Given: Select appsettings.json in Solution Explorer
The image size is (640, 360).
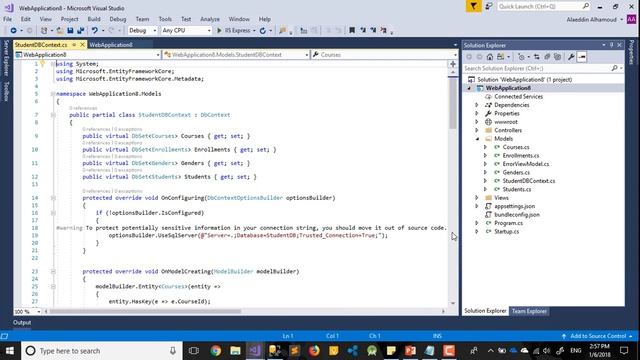Looking at the screenshot, I should click(514, 206).
